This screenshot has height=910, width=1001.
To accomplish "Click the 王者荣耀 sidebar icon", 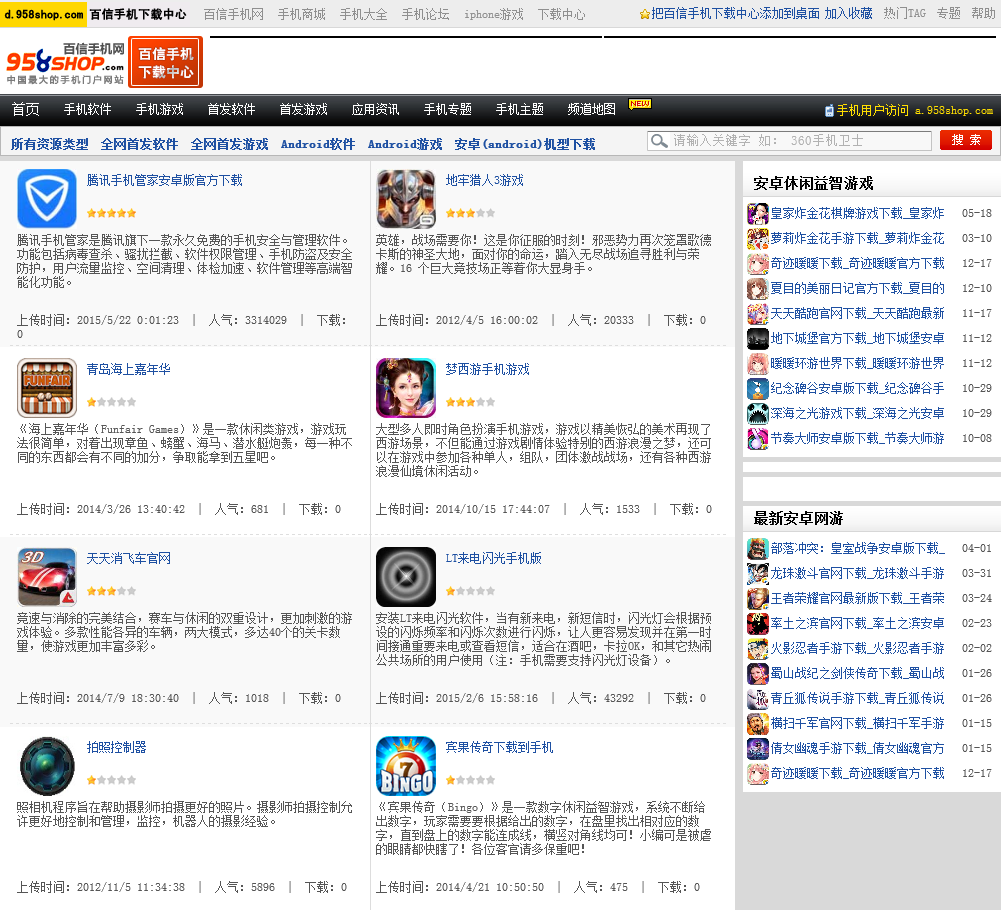I will [x=757, y=598].
